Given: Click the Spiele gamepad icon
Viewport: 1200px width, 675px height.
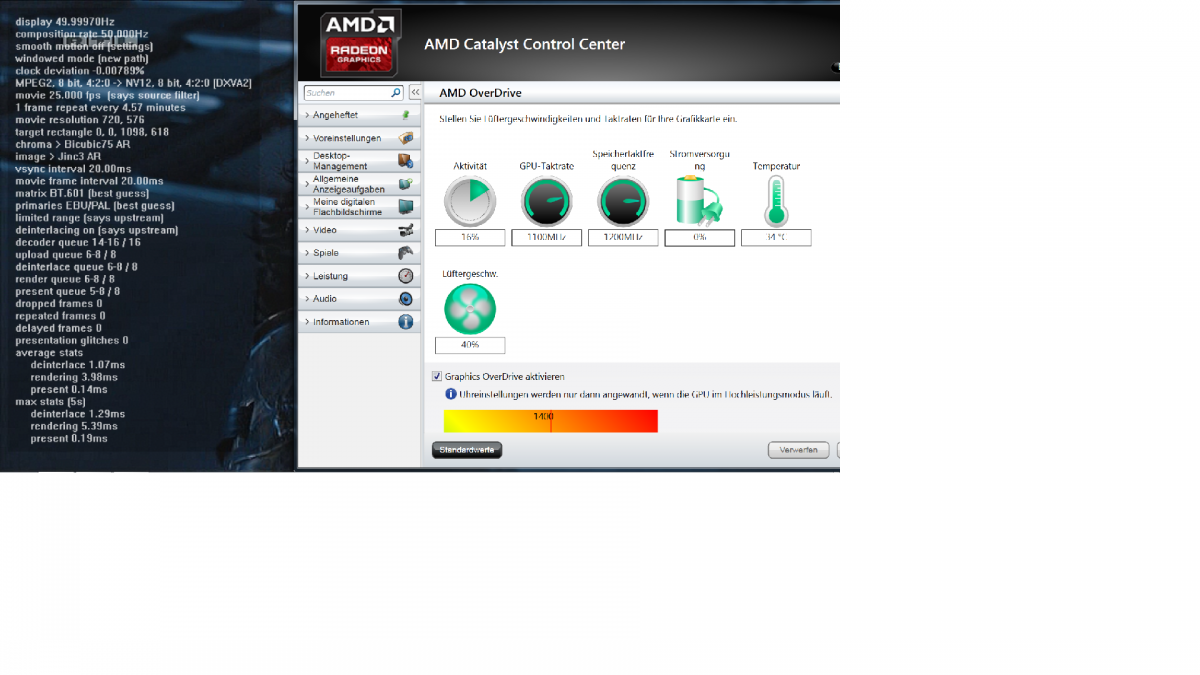Looking at the screenshot, I should [405, 253].
